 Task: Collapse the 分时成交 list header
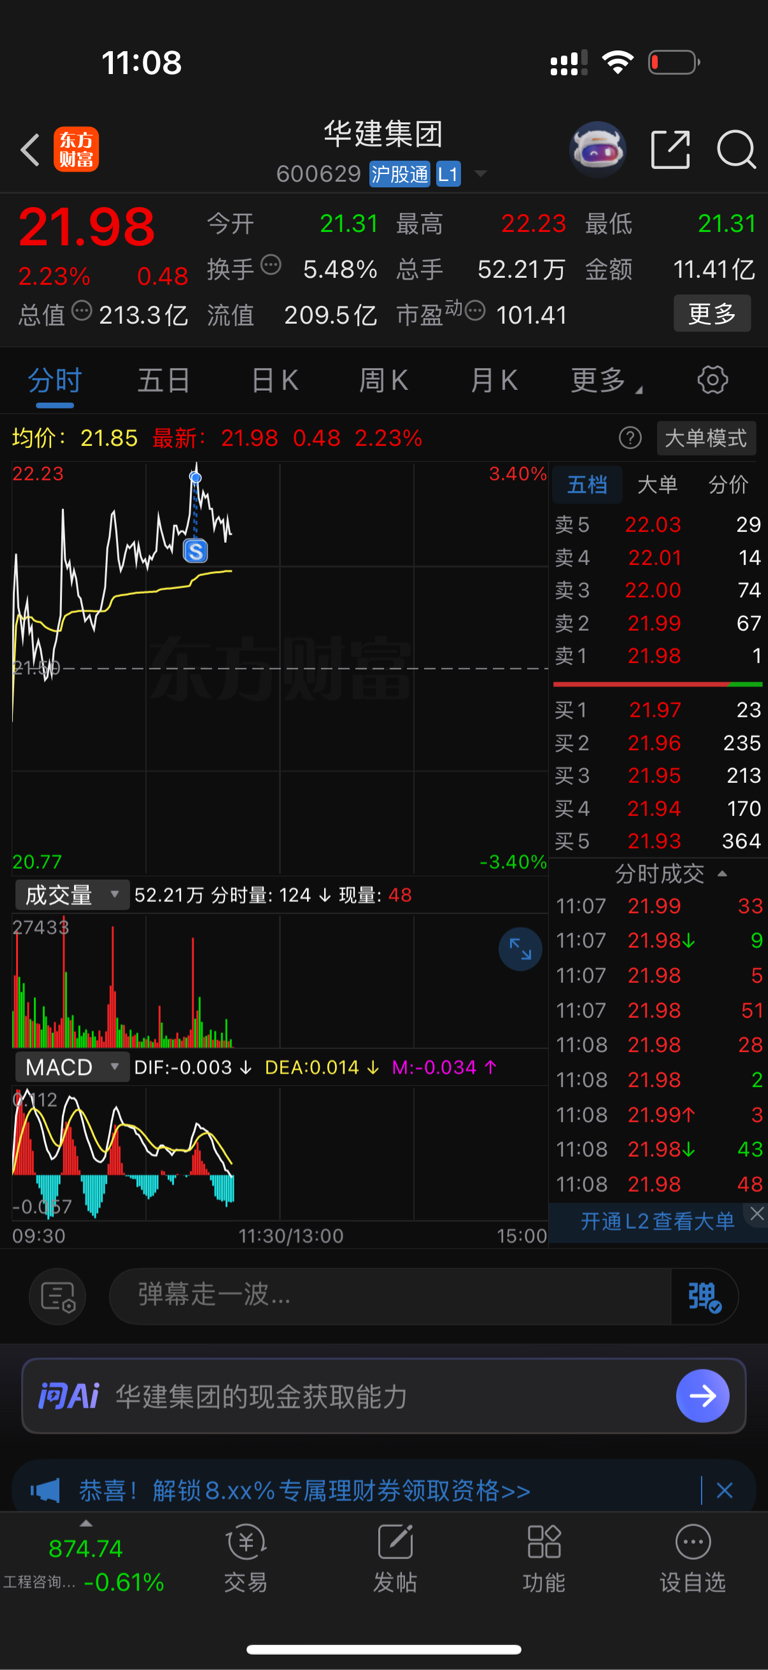click(x=671, y=874)
